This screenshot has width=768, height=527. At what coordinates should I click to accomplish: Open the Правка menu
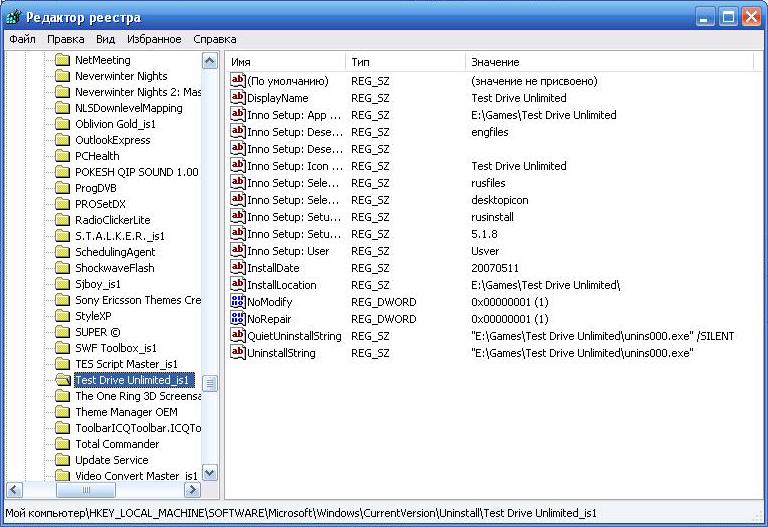pyautogui.click(x=66, y=39)
